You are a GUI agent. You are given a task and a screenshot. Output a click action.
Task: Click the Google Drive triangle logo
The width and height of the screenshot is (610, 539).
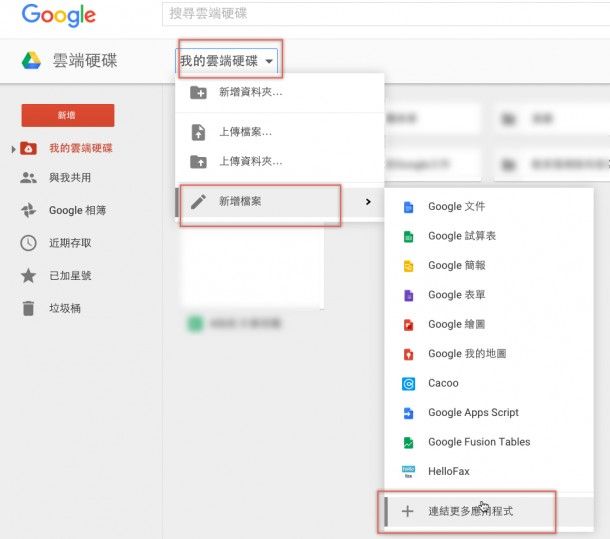pos(31,61)
